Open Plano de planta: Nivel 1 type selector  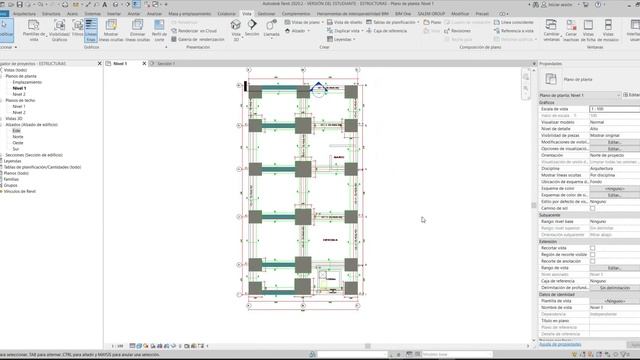[580, 95]
